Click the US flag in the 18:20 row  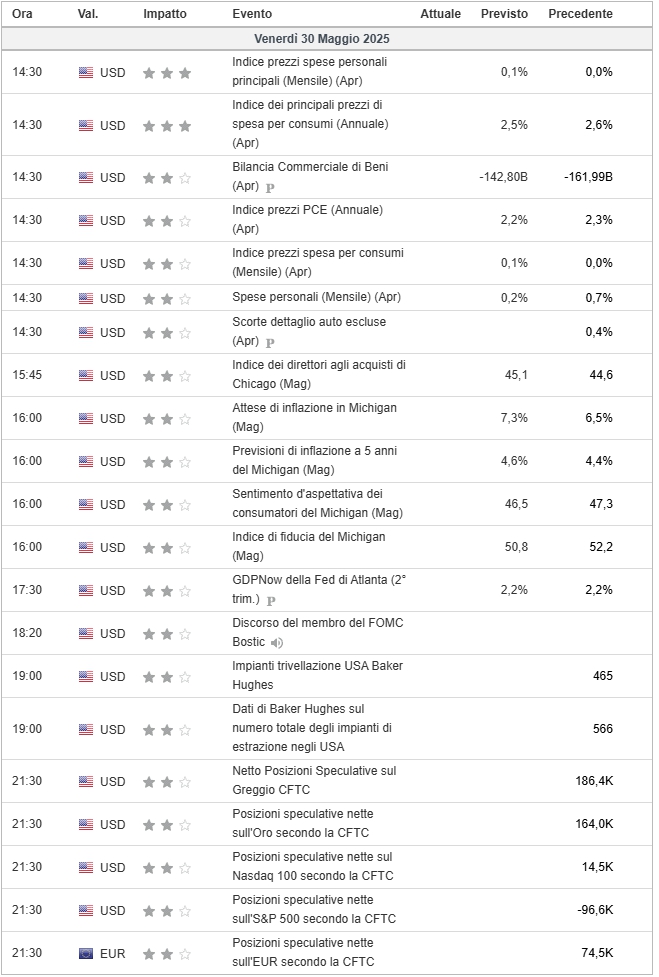coord(86,633)
